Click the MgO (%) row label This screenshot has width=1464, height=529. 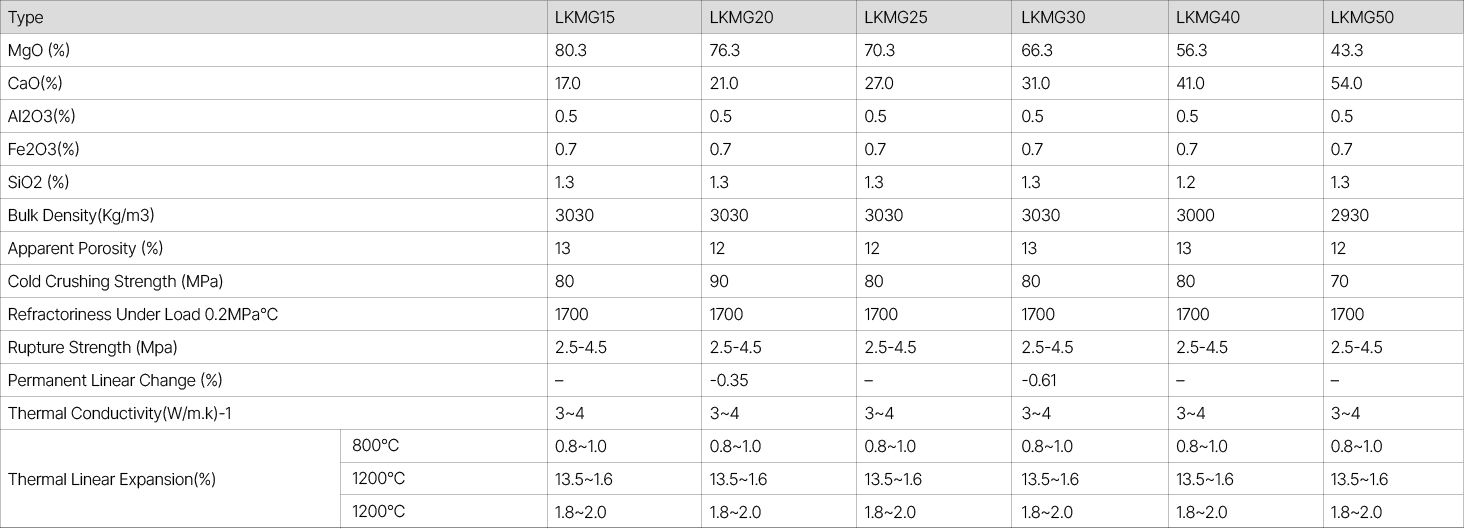[x=39, y=50]
